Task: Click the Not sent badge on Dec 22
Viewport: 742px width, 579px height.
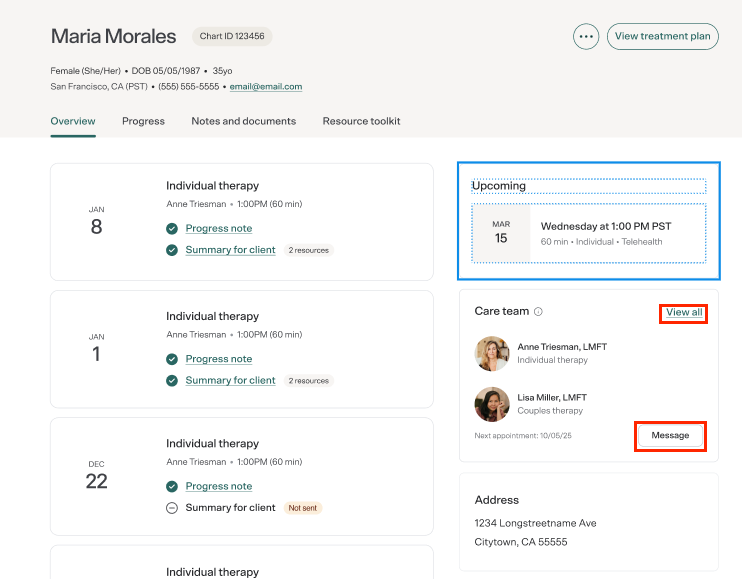Action: point(303,508)
